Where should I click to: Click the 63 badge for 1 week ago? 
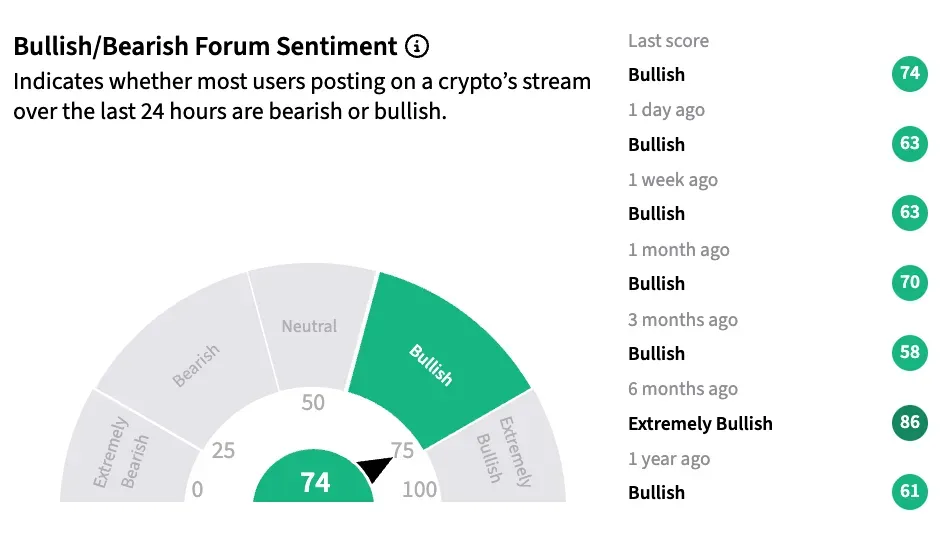pos(910,212)
